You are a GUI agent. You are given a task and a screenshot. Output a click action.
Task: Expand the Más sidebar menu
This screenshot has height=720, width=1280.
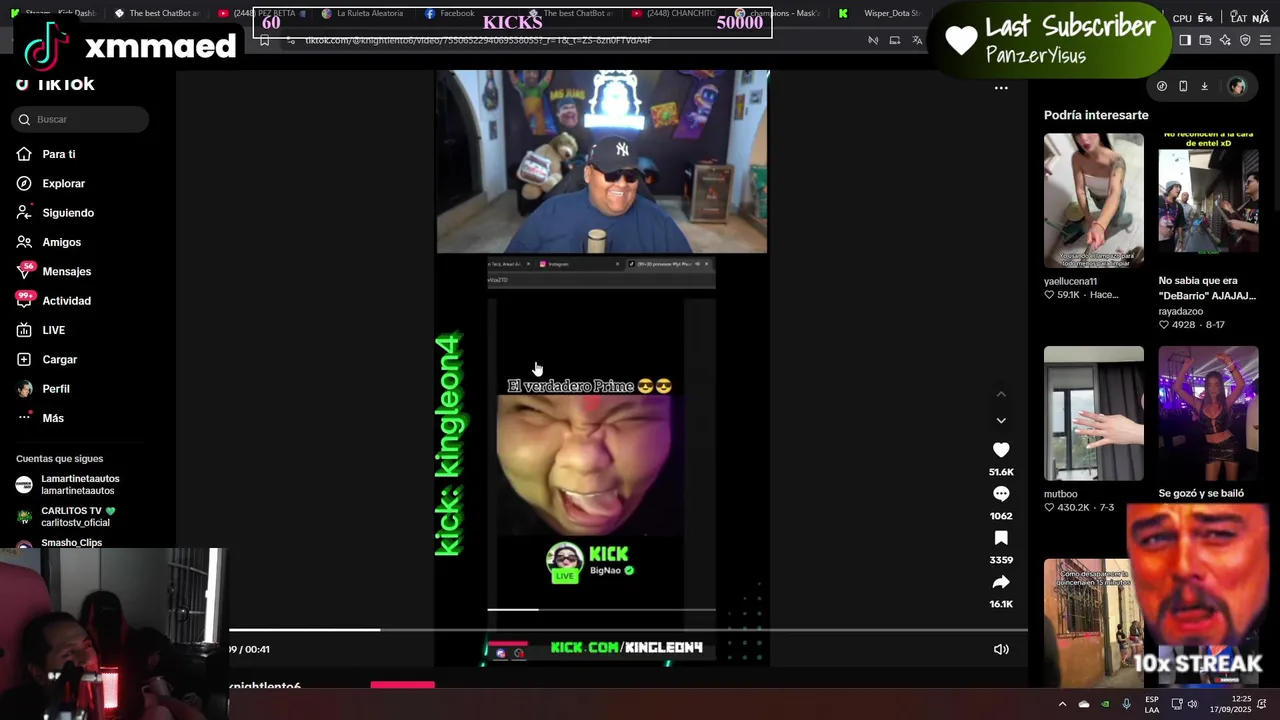pos(40,418)
